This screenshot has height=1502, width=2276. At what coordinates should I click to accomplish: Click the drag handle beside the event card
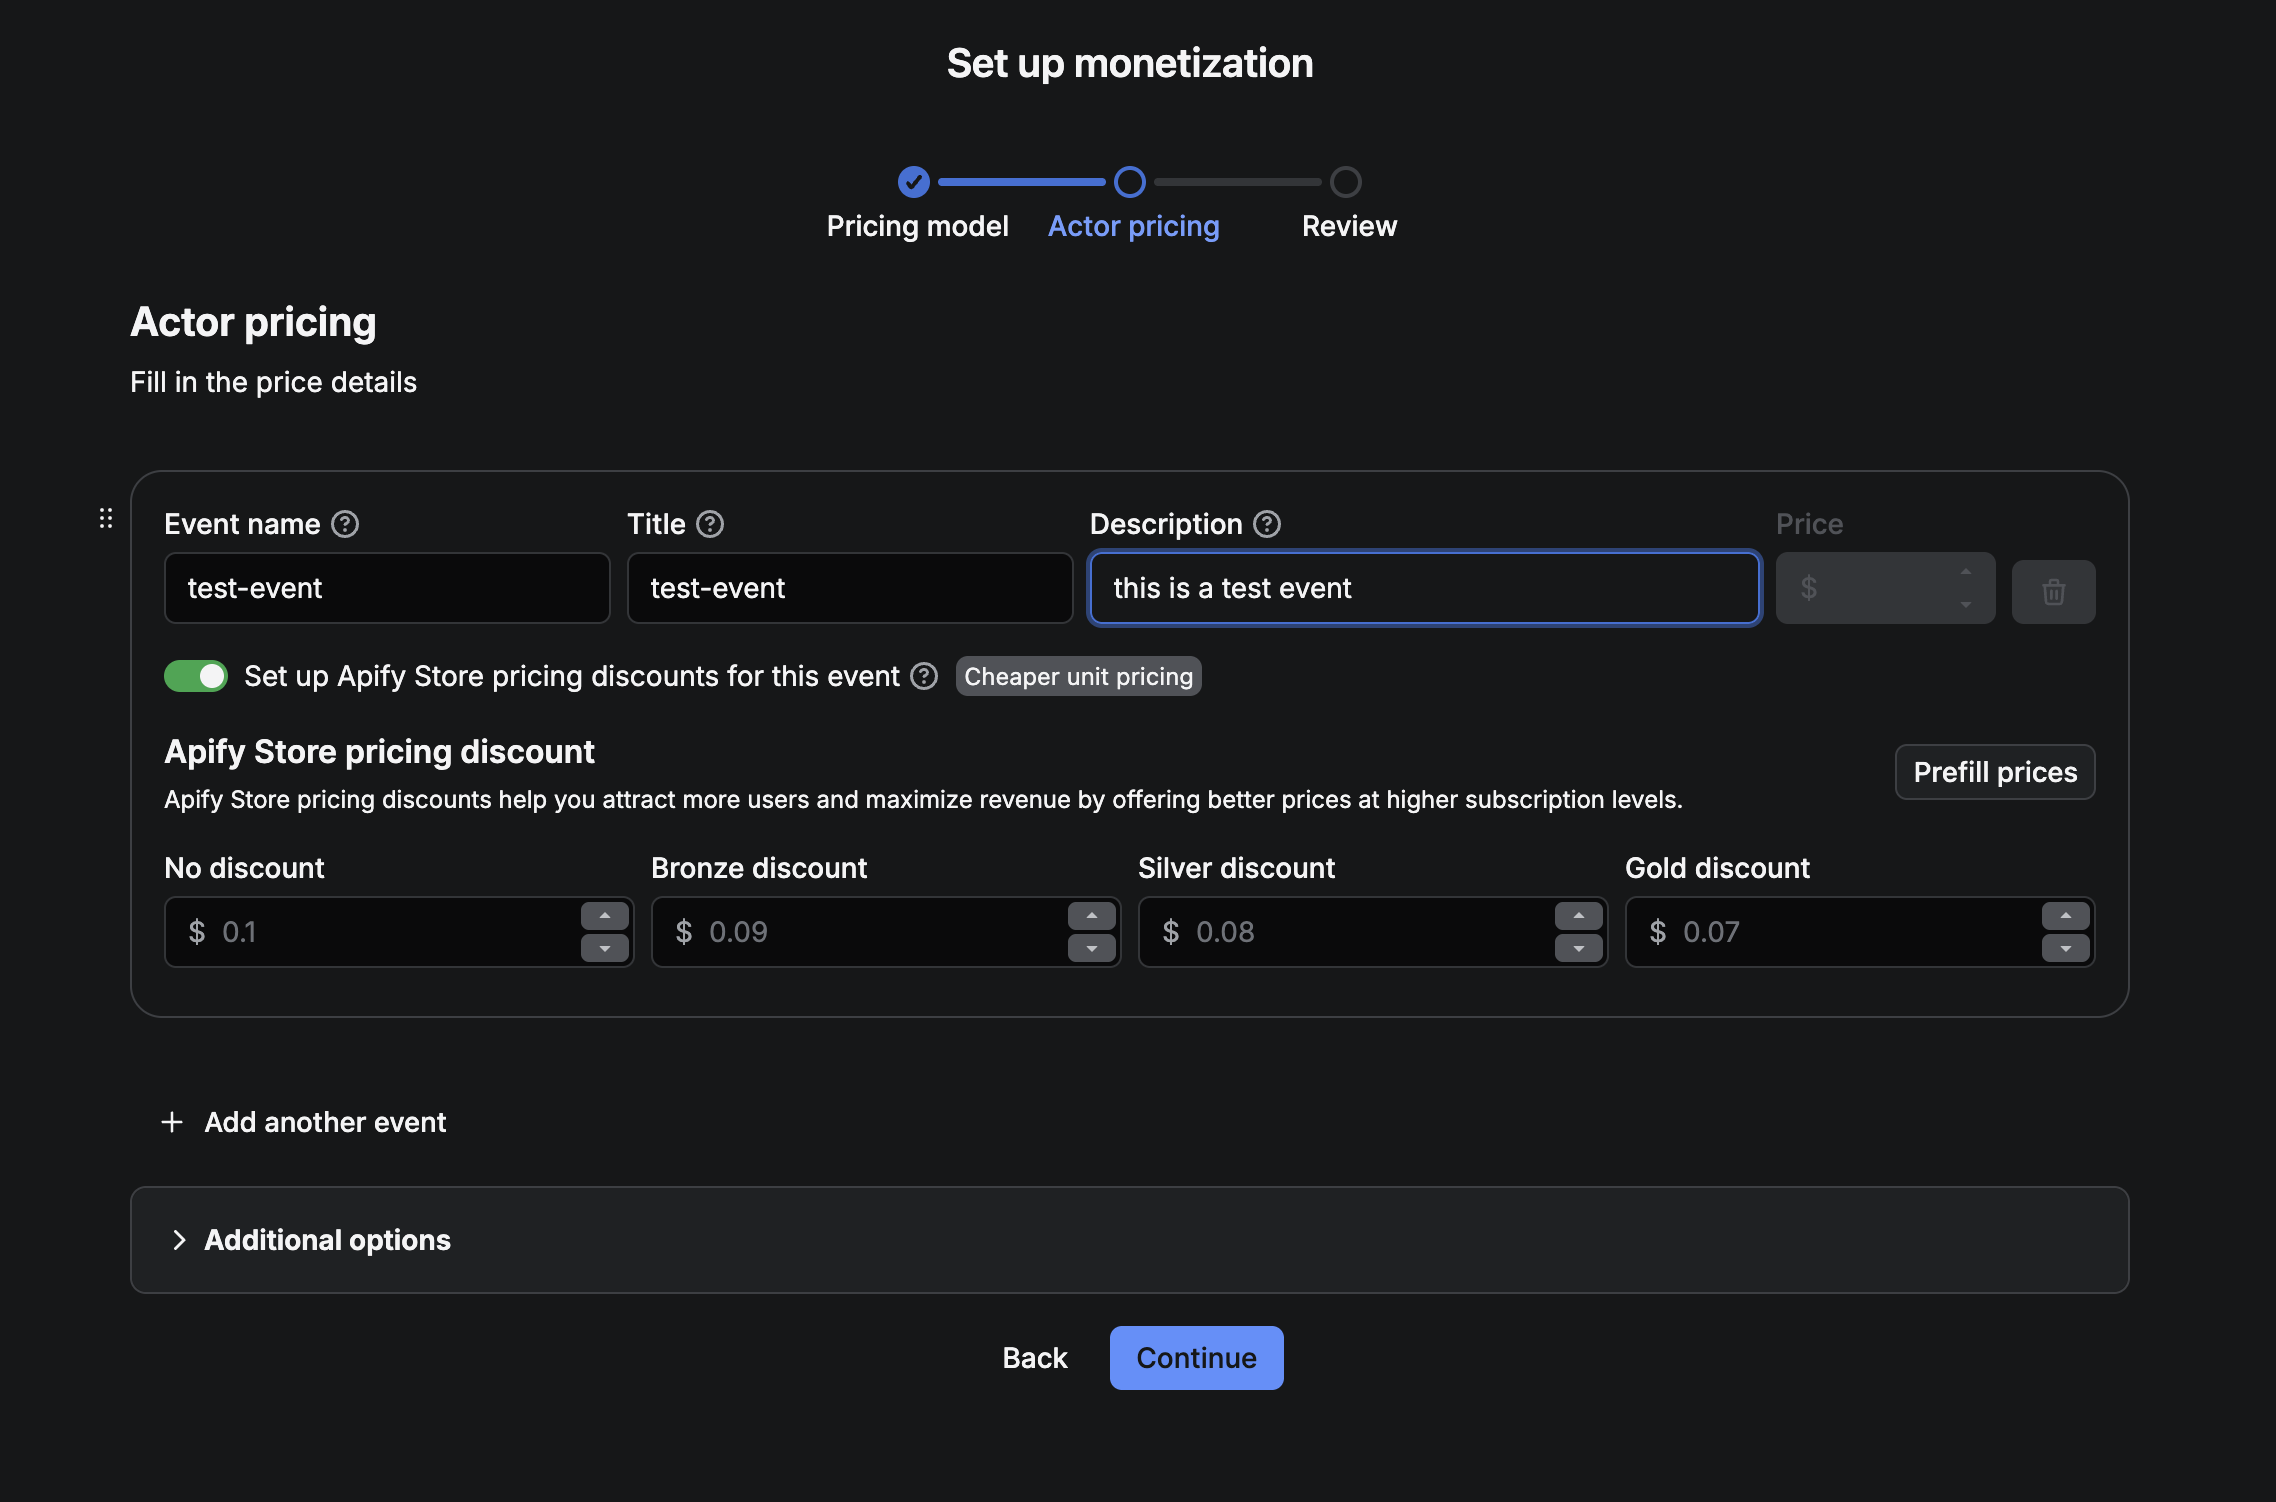(x=106, y=518)
